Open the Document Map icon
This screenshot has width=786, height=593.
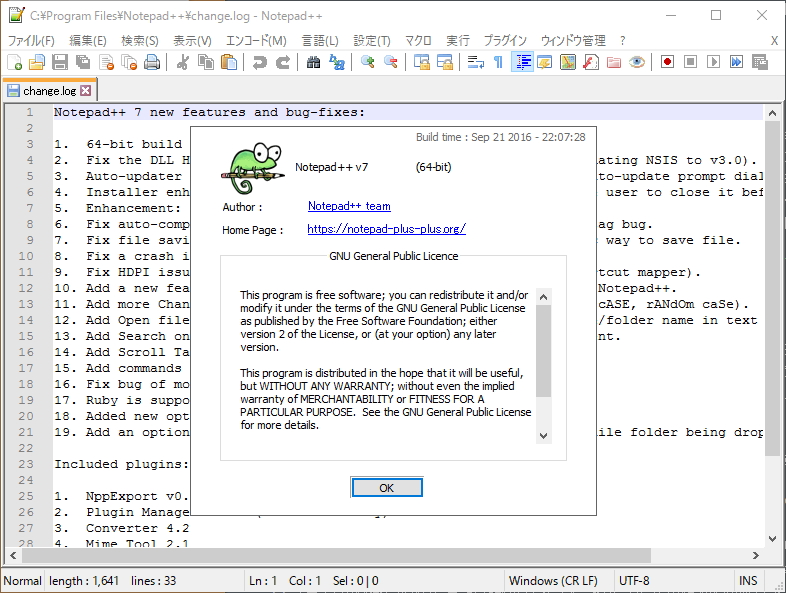[x=568, y=62]
